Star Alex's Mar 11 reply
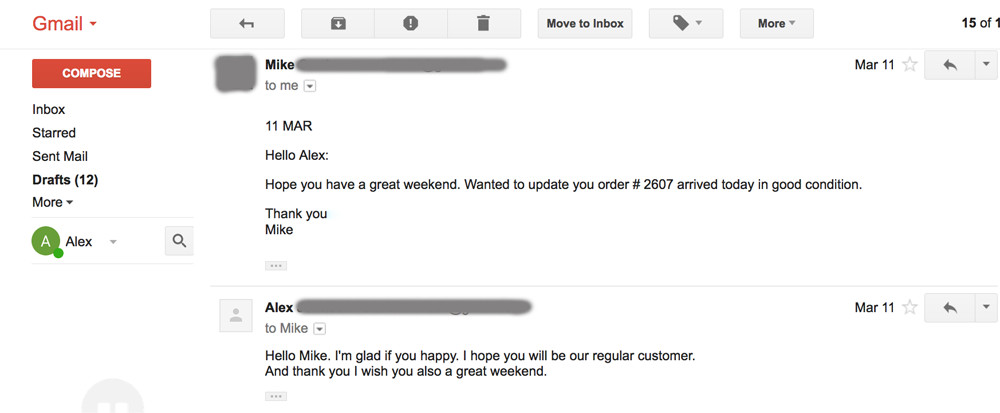 tap(910, 308)
